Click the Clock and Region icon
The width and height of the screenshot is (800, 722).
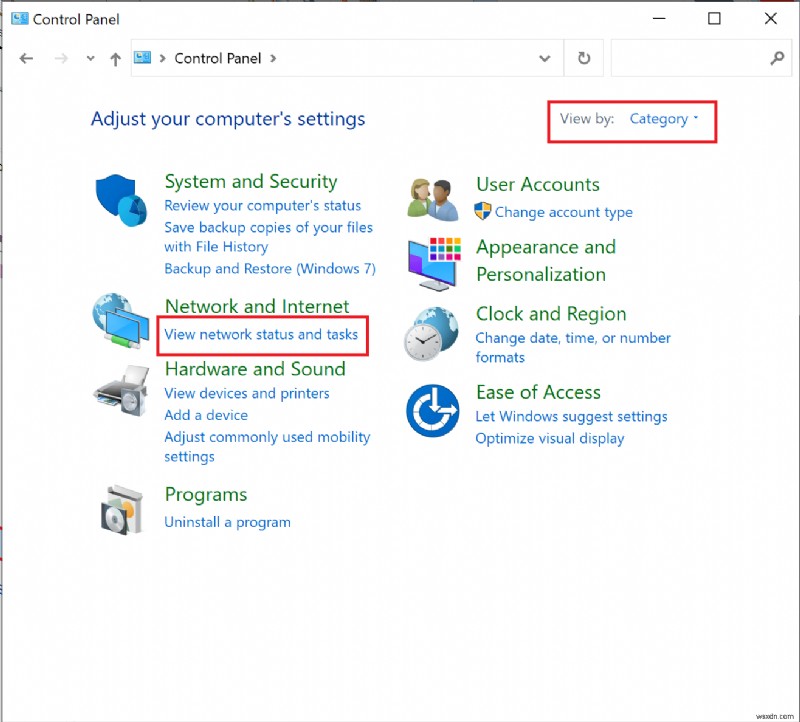pos(431,334)
